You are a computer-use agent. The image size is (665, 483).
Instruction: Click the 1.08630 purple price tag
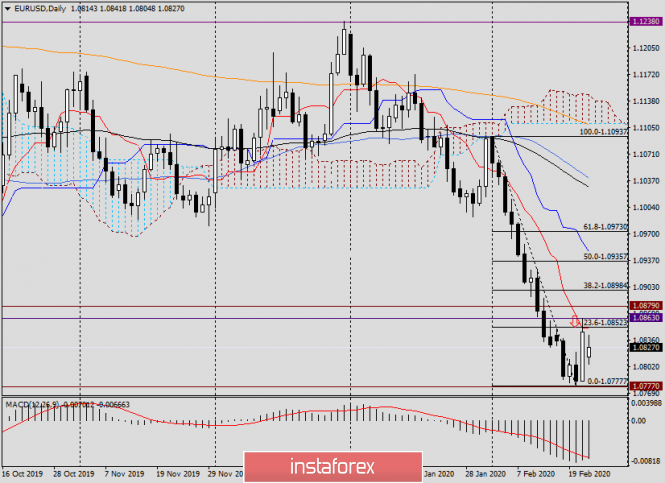tap(641, 318)
